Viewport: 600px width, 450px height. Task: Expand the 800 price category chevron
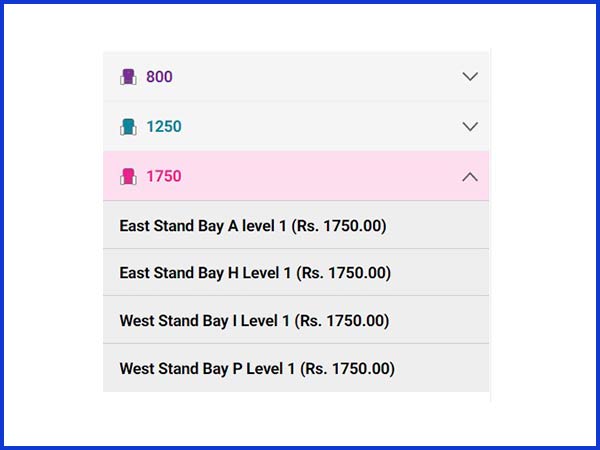click(x=470, y=77)
